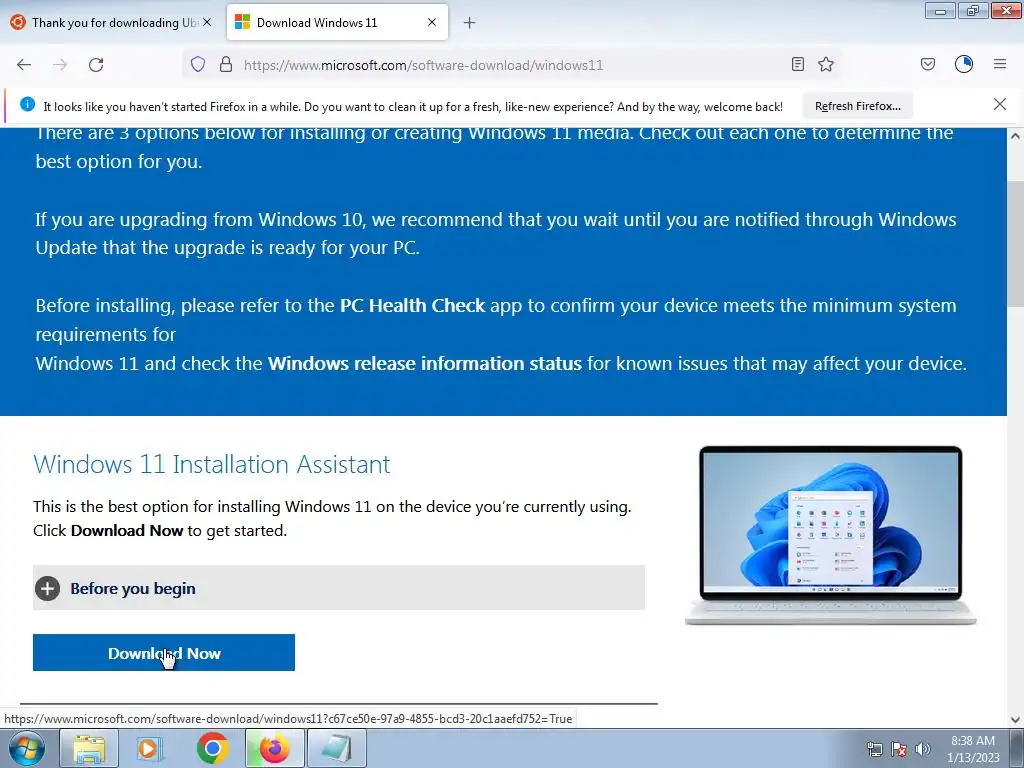Click the network tray icon
Viewport: 1024px width, 768px height.
pyautogui.click(x=874, y=749)
